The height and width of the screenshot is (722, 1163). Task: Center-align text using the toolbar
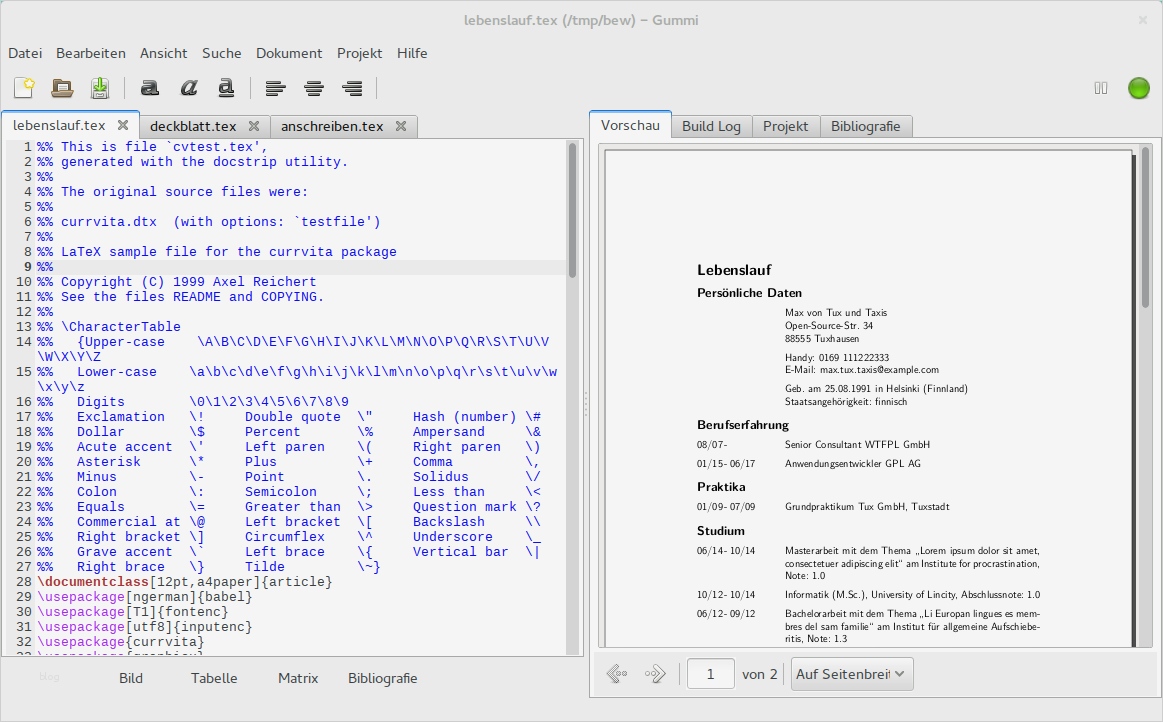(x=314, y=88)
